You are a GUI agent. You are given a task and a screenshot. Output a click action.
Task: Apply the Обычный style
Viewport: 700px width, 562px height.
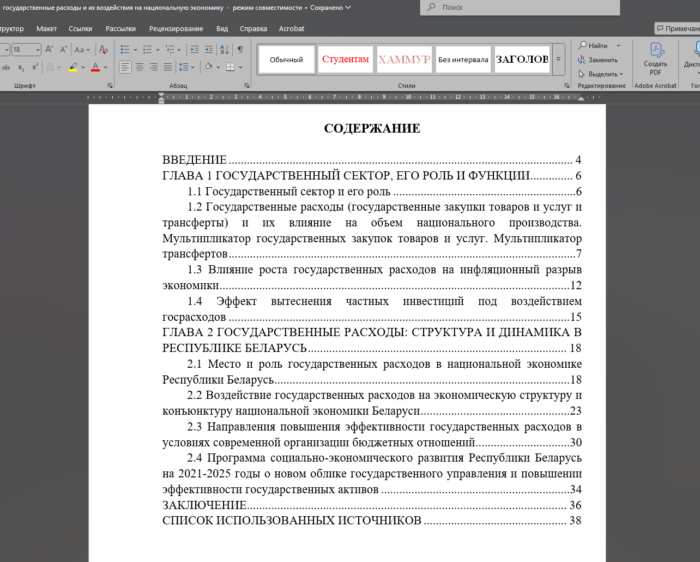286,59
